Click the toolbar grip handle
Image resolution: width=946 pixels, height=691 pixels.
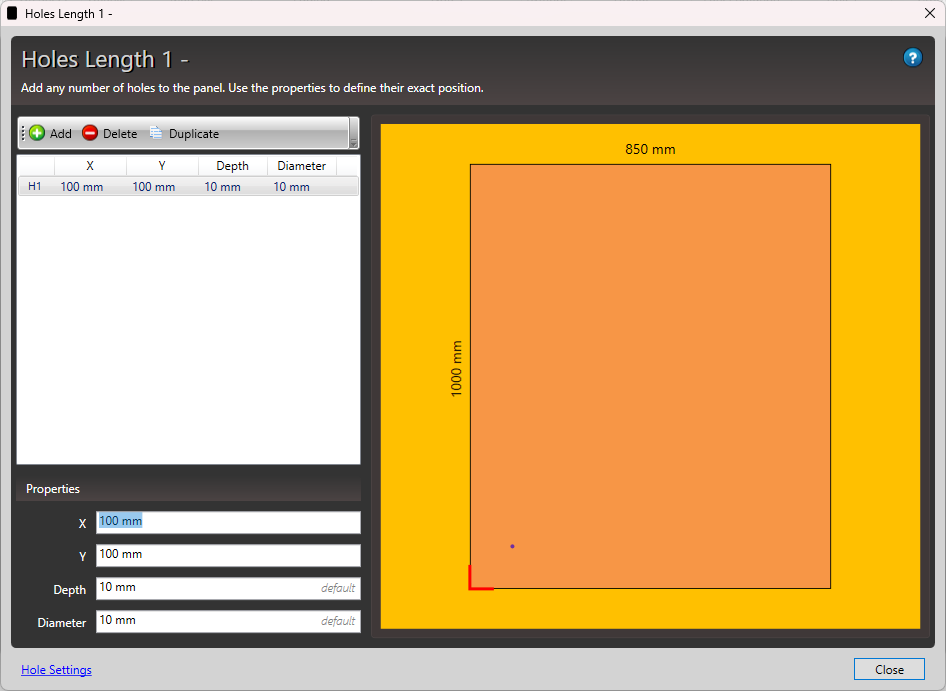coord(24,133)
